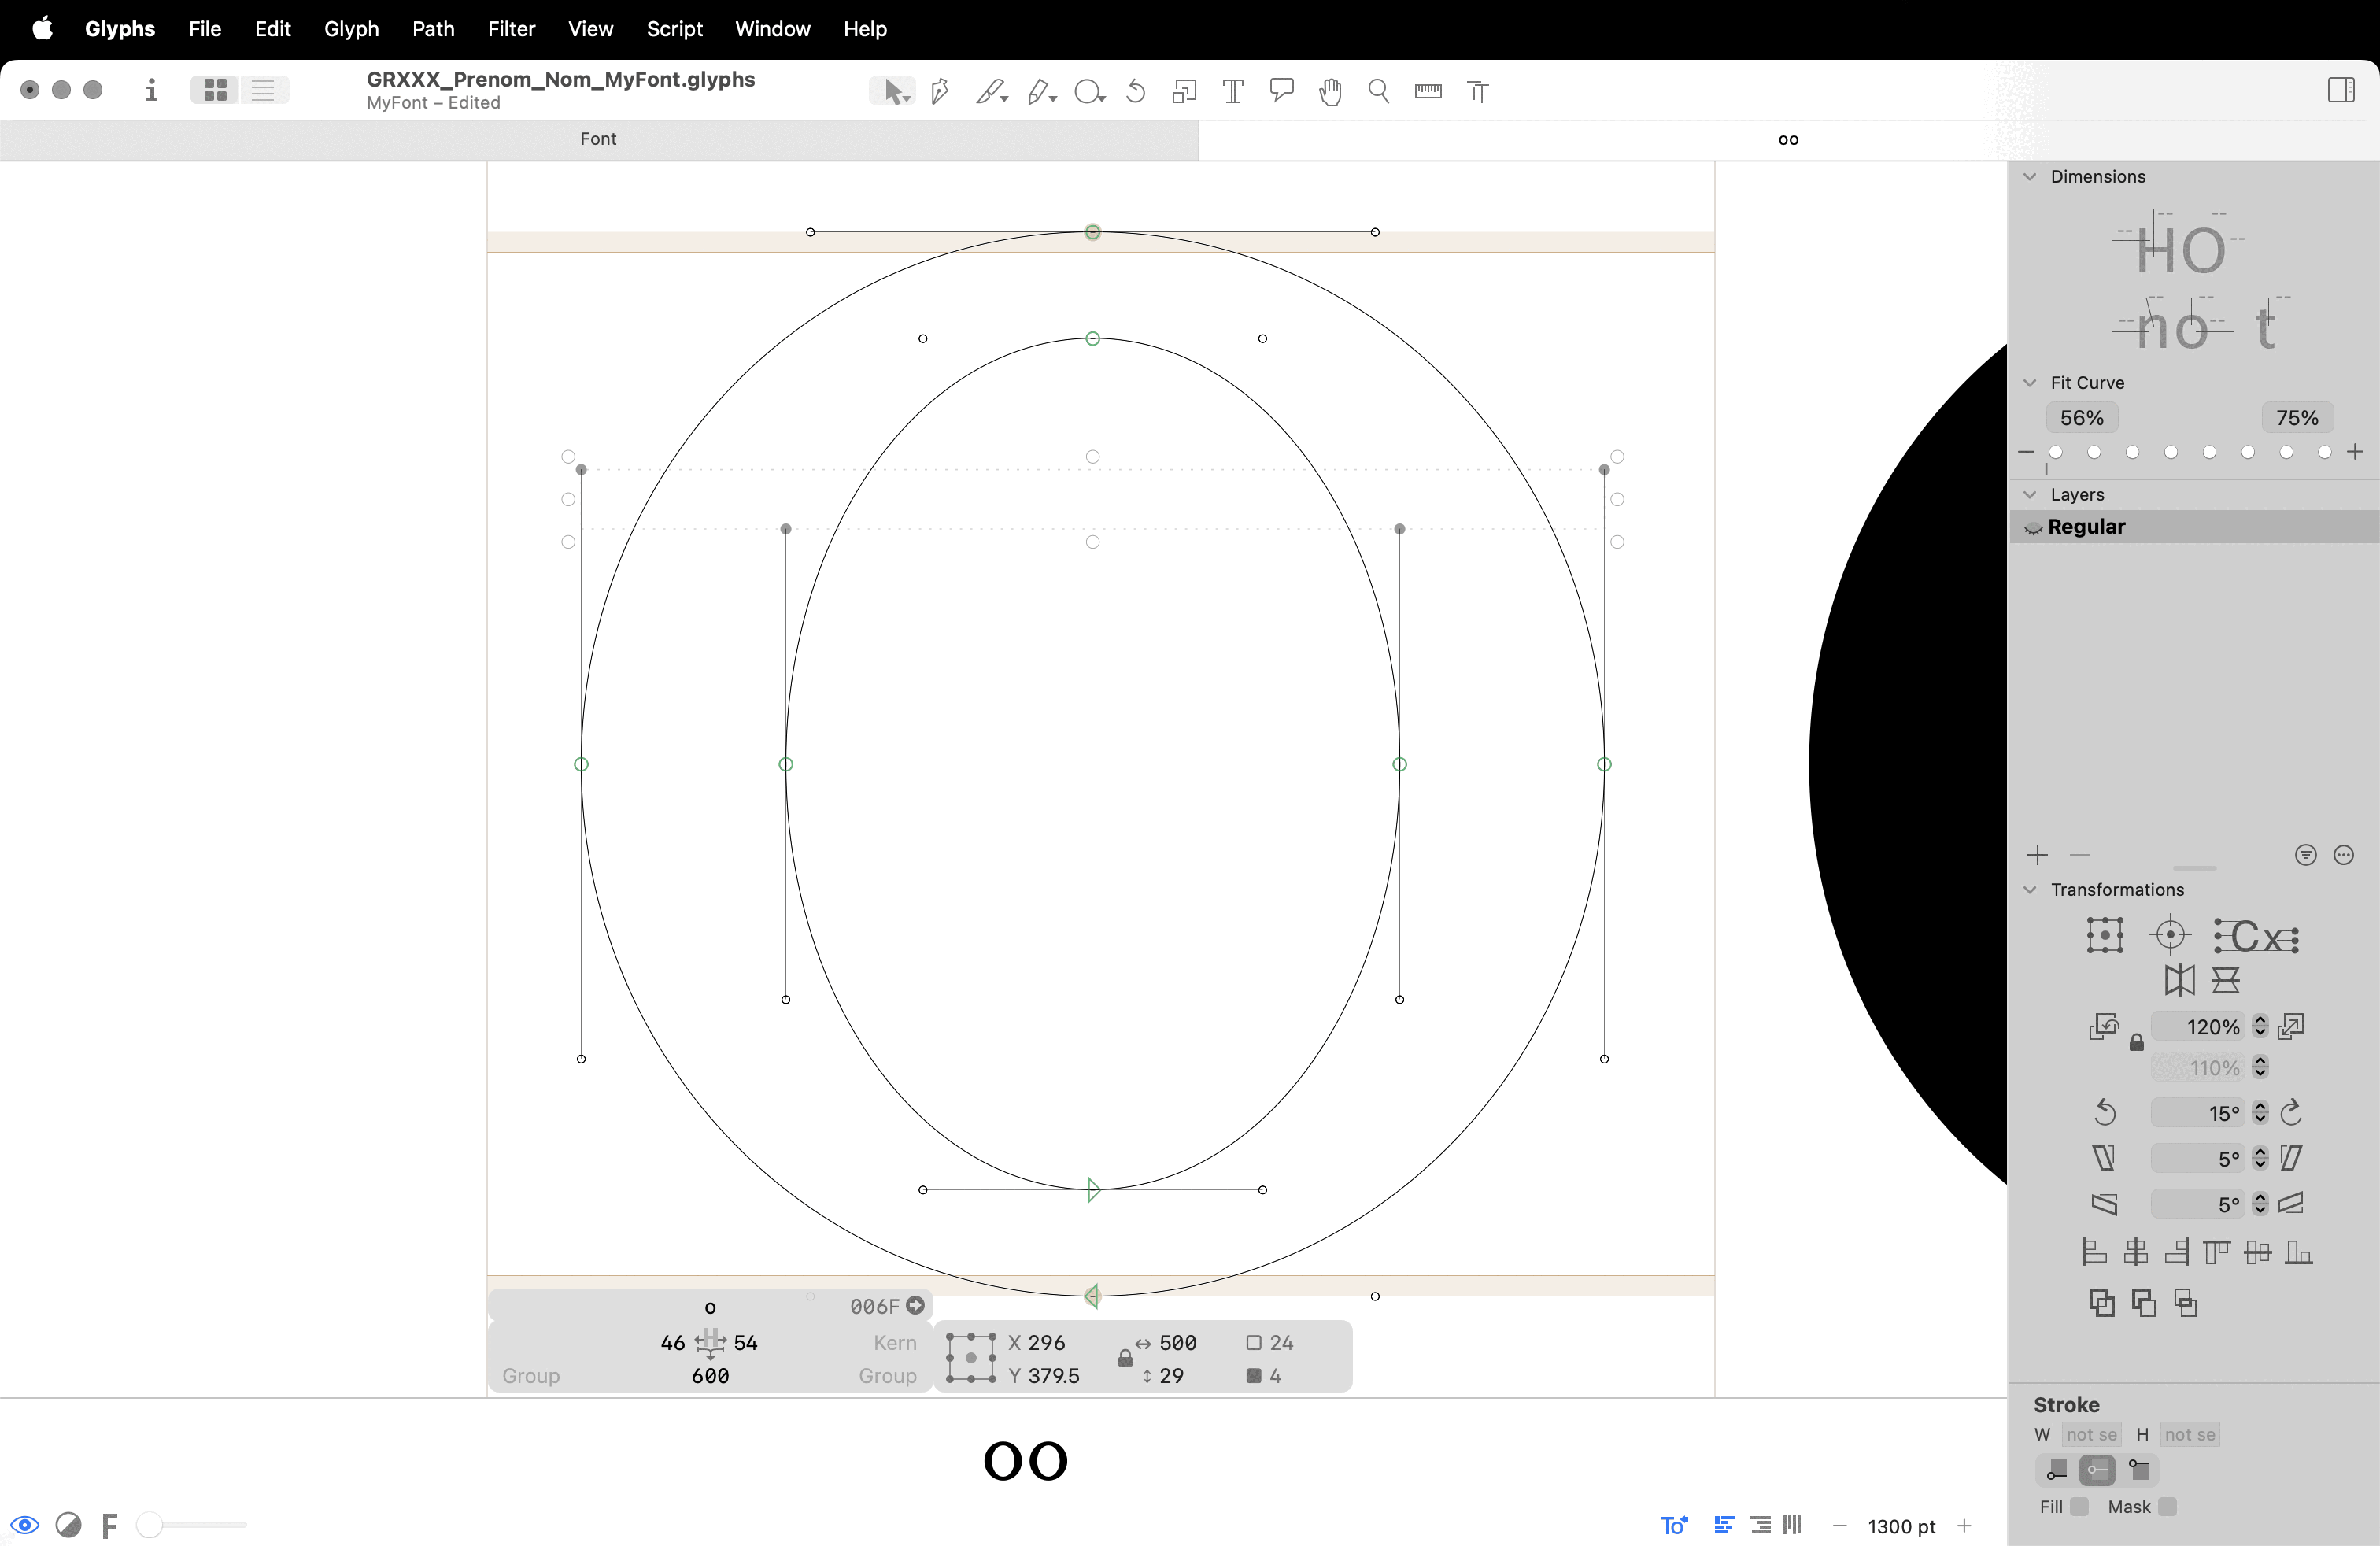
Task: Enable the Mask checkbox
Action: [2167, 1506]
